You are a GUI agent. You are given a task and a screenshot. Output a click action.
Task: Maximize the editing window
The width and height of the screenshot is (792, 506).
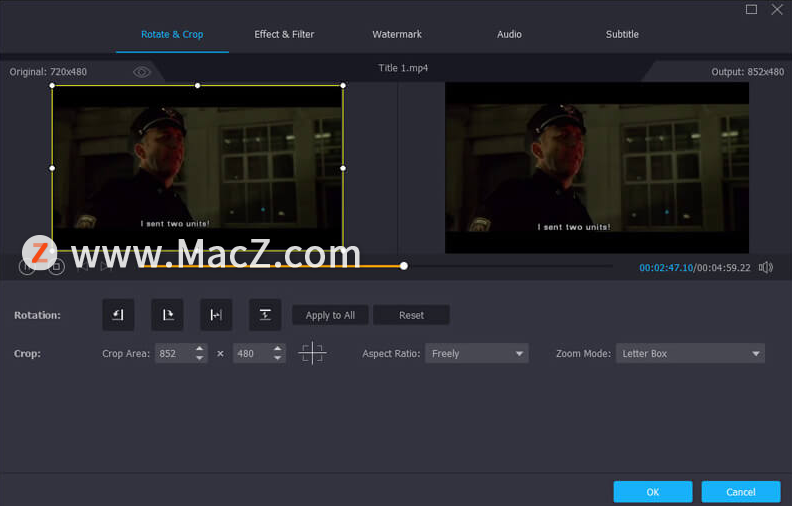[751, 9]
